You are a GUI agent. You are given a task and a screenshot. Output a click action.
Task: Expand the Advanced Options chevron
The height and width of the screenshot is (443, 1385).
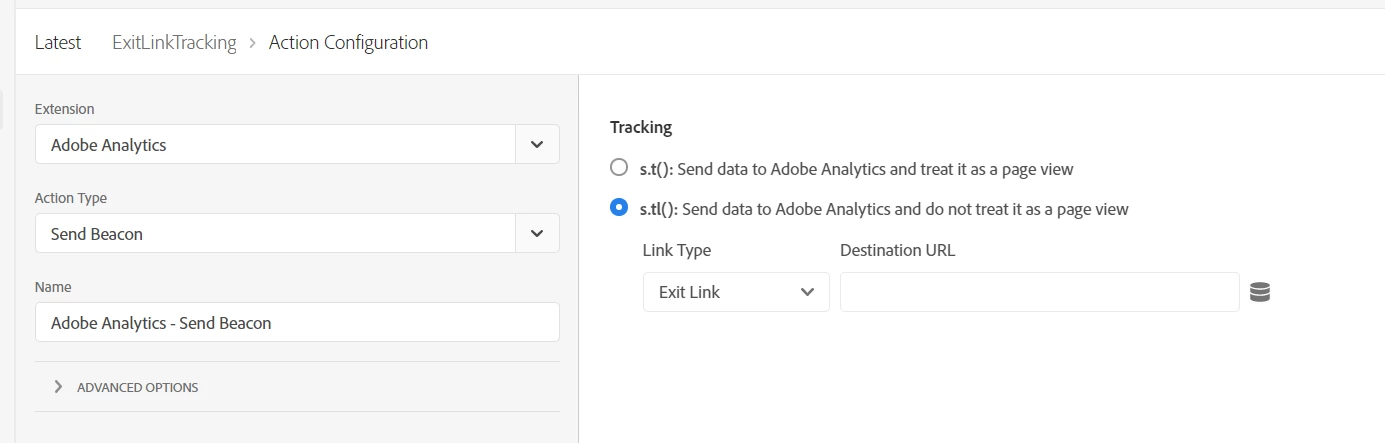pyautogui.click(x=58, y=387)
